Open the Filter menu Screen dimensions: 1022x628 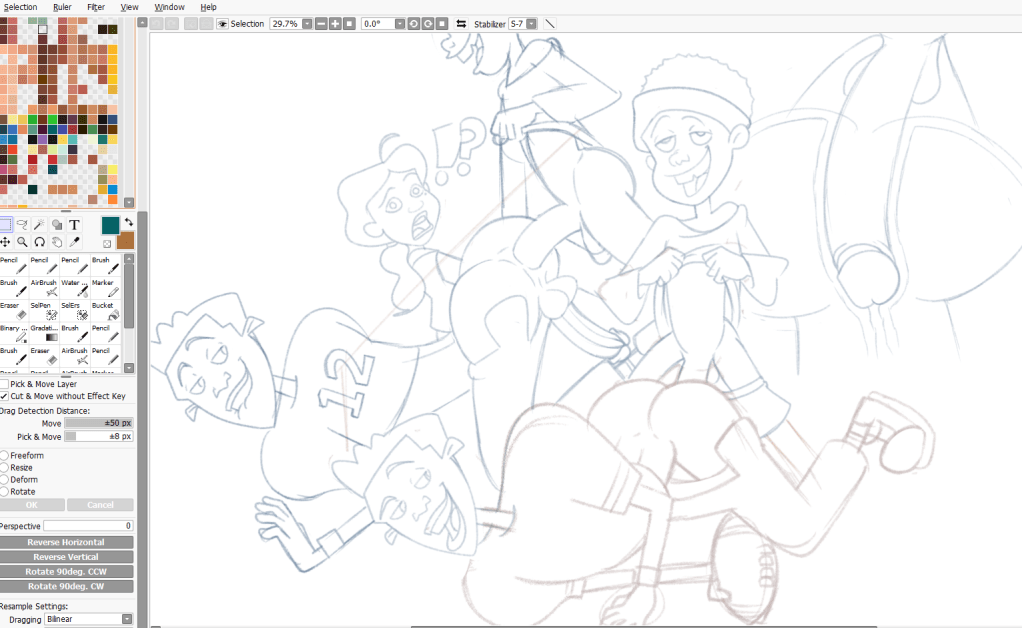click(x=96, y=7)
